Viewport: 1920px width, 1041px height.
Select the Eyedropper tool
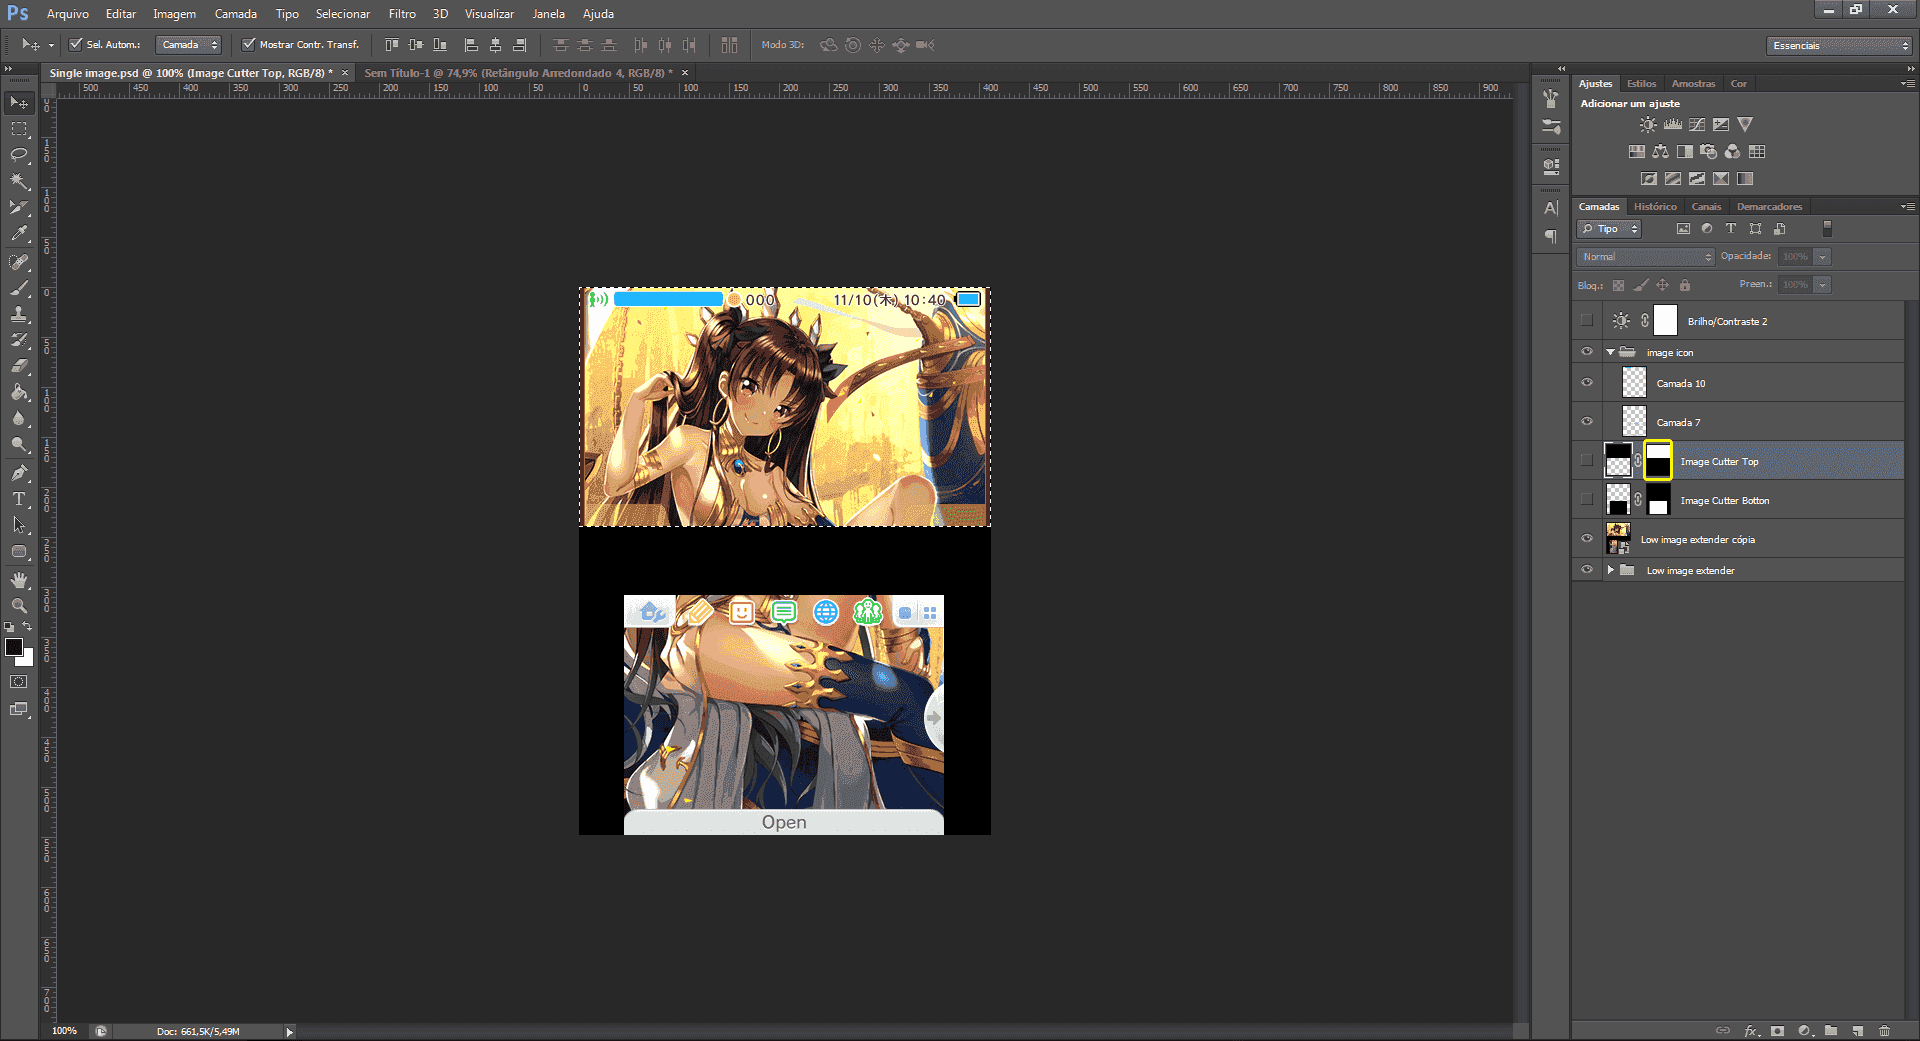(19, 233)
